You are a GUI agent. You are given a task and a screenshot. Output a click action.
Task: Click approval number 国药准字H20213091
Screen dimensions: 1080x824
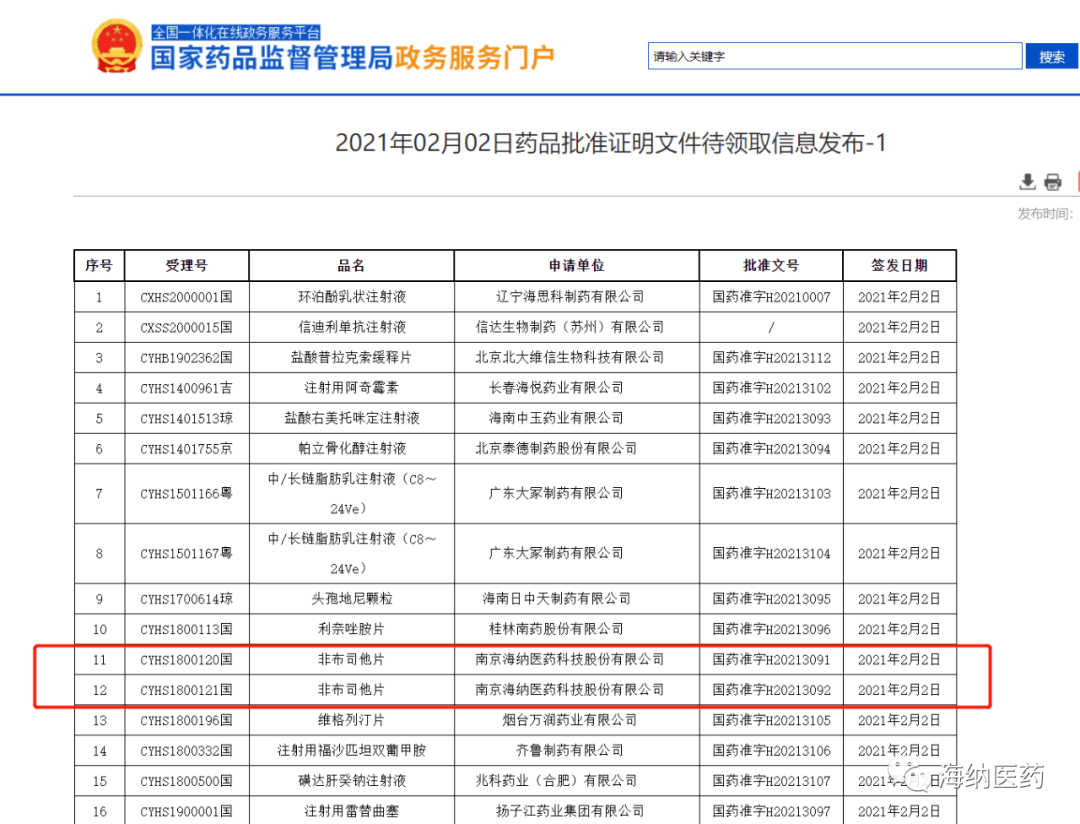point(772,659)
